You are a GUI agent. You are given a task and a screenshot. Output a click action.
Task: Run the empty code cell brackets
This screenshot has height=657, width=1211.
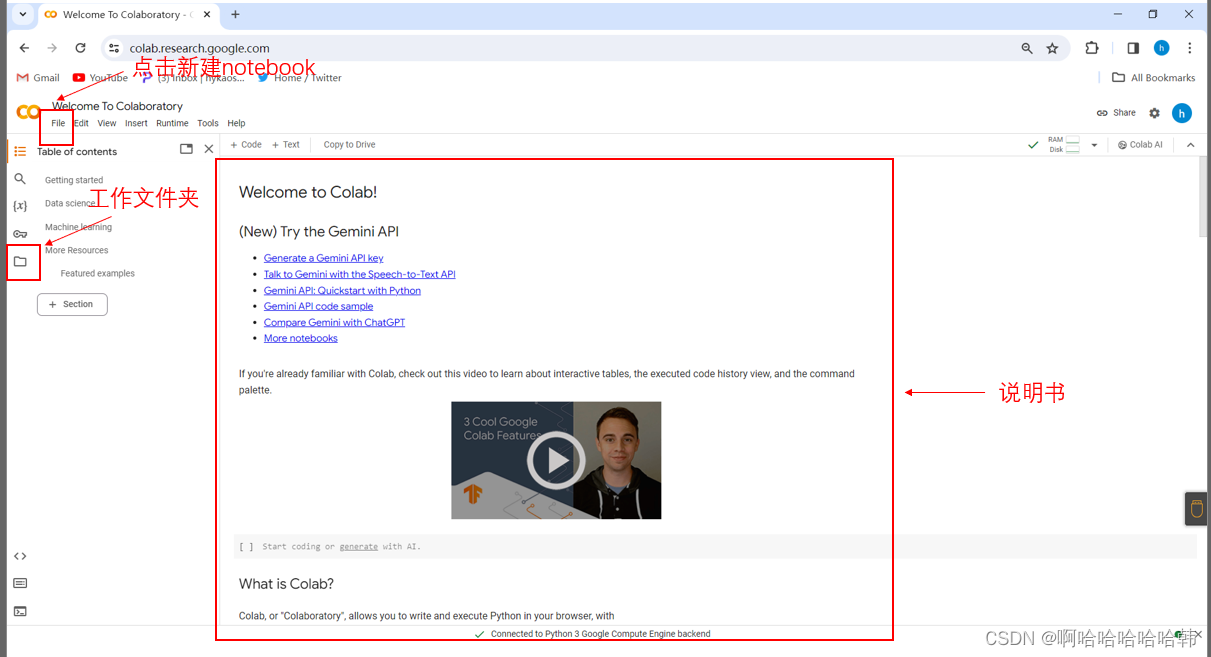tap(246, 547)
